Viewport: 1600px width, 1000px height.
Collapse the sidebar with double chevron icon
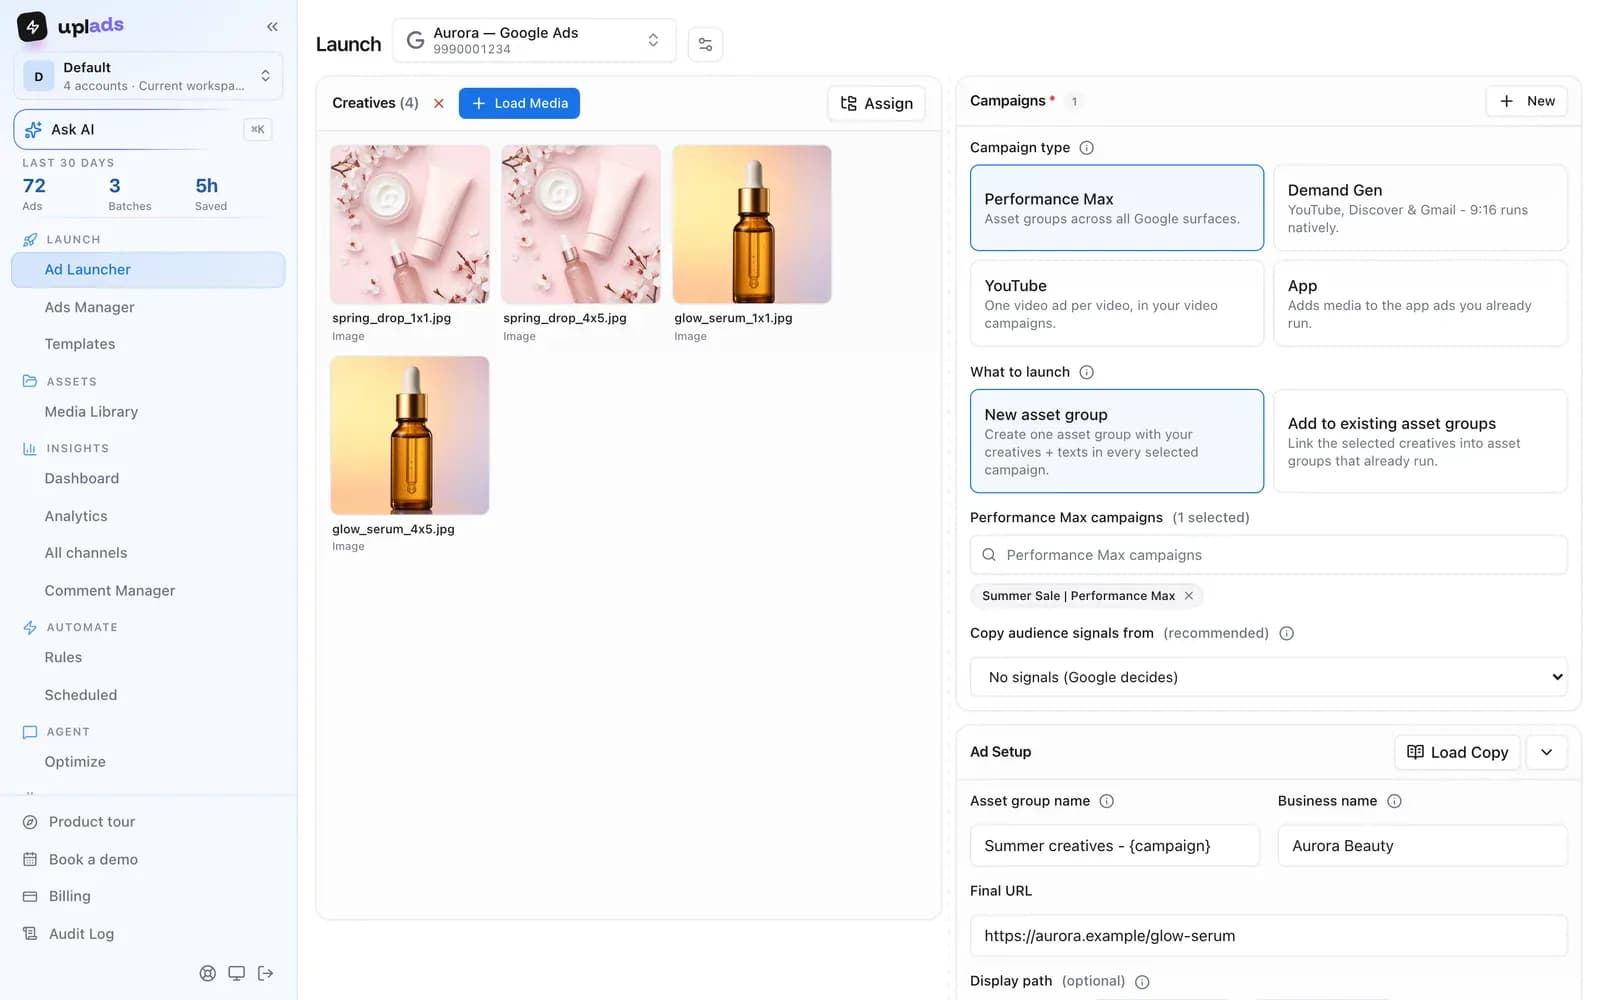272,27
